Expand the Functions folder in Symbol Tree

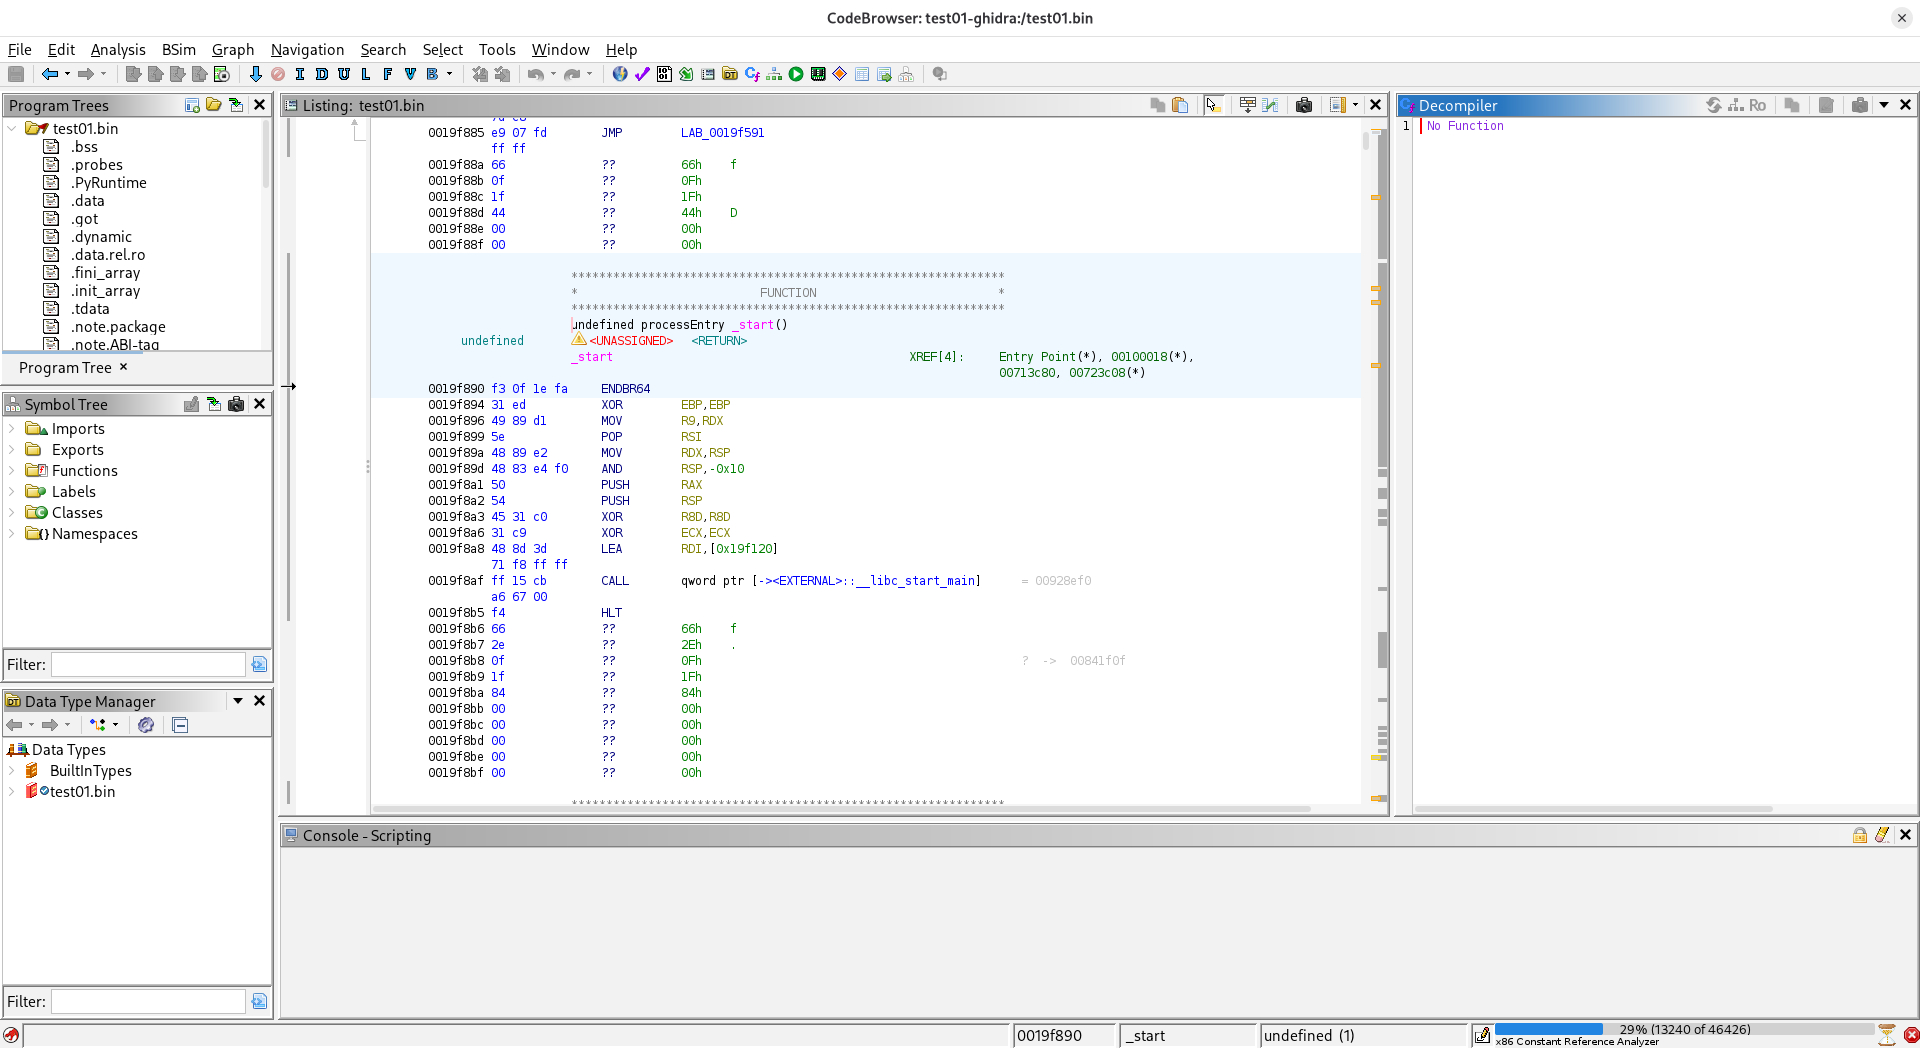[x=12, y=471]
